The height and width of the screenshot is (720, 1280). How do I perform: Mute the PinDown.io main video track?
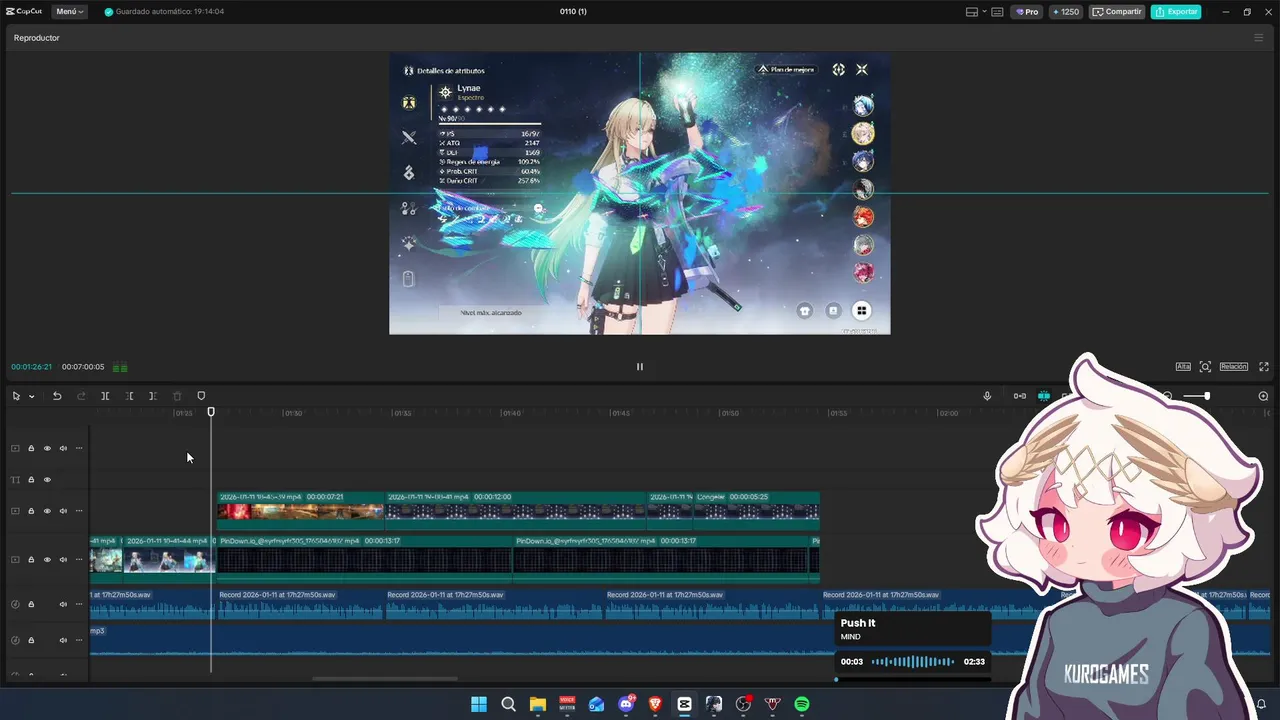tap(63, 560)
